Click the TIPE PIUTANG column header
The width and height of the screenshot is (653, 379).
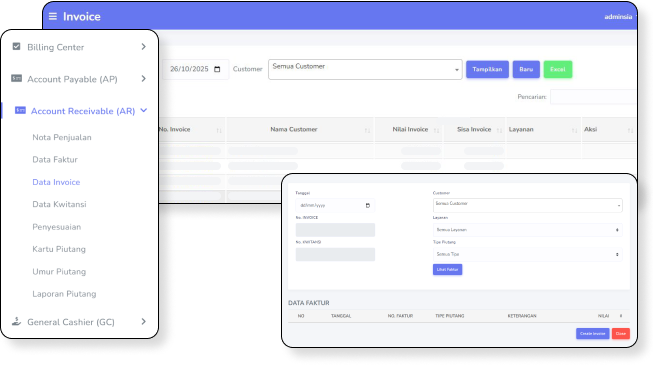point(450,316)
